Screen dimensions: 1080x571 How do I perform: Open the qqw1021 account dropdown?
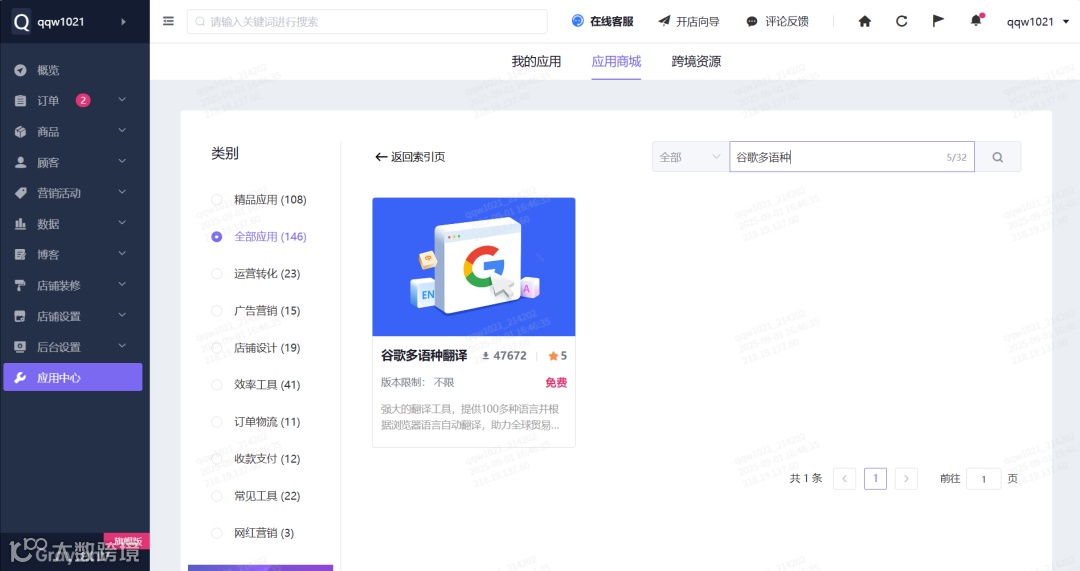click(1037, 21)
